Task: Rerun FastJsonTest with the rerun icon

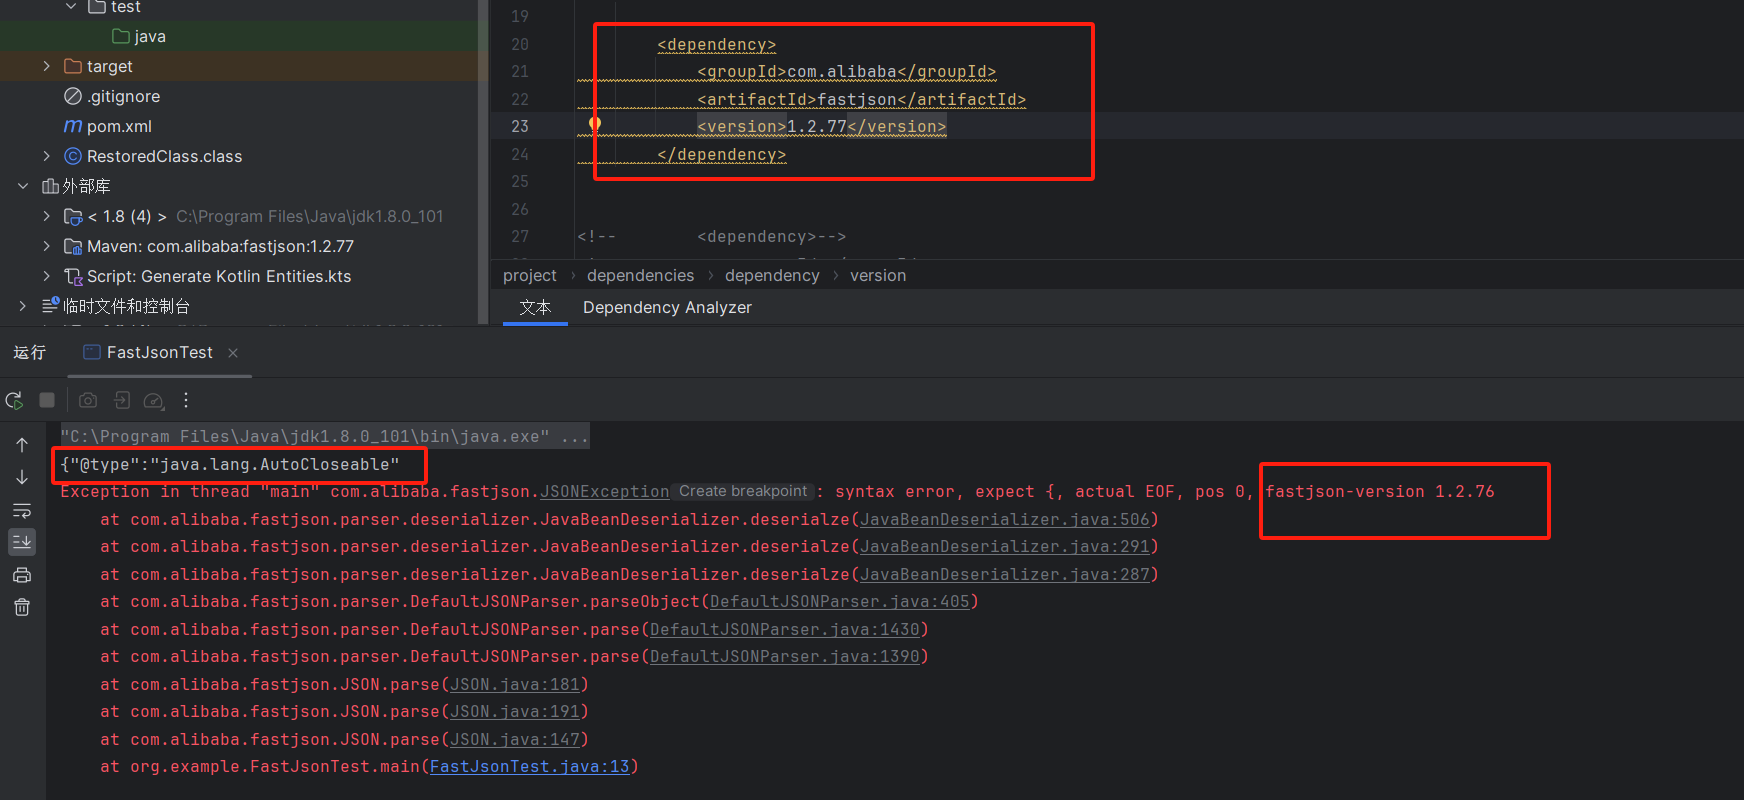Action: (x=14, y=400)
